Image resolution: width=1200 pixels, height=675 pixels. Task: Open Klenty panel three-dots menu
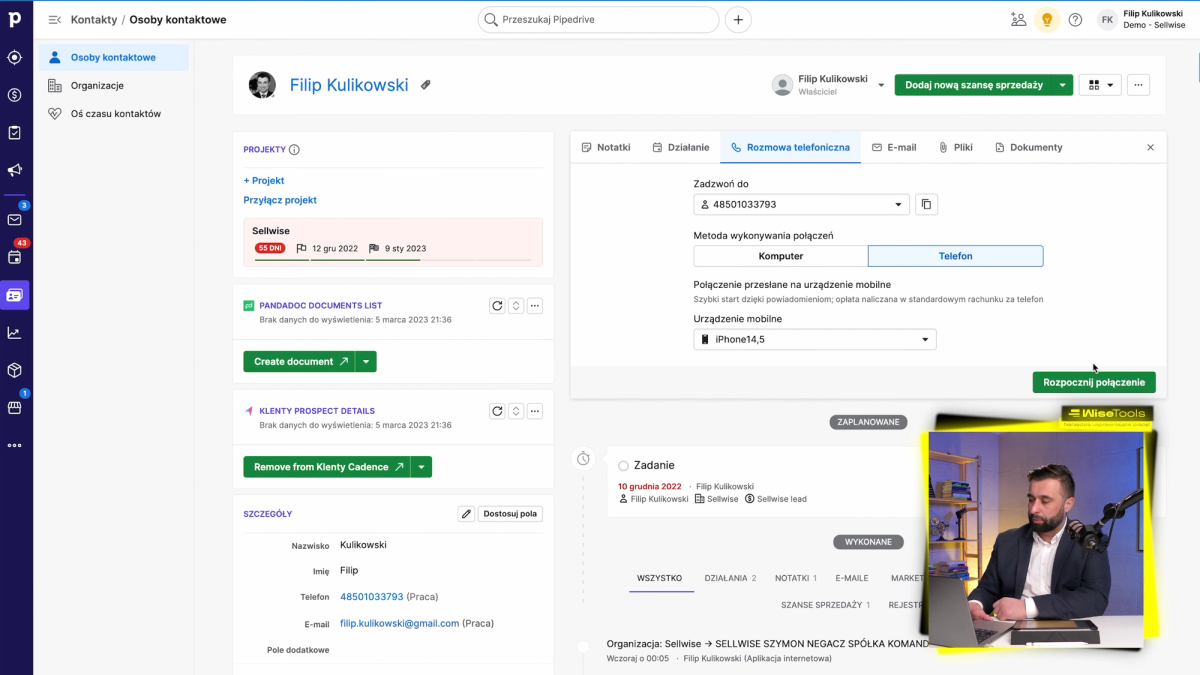pos(535,411)
